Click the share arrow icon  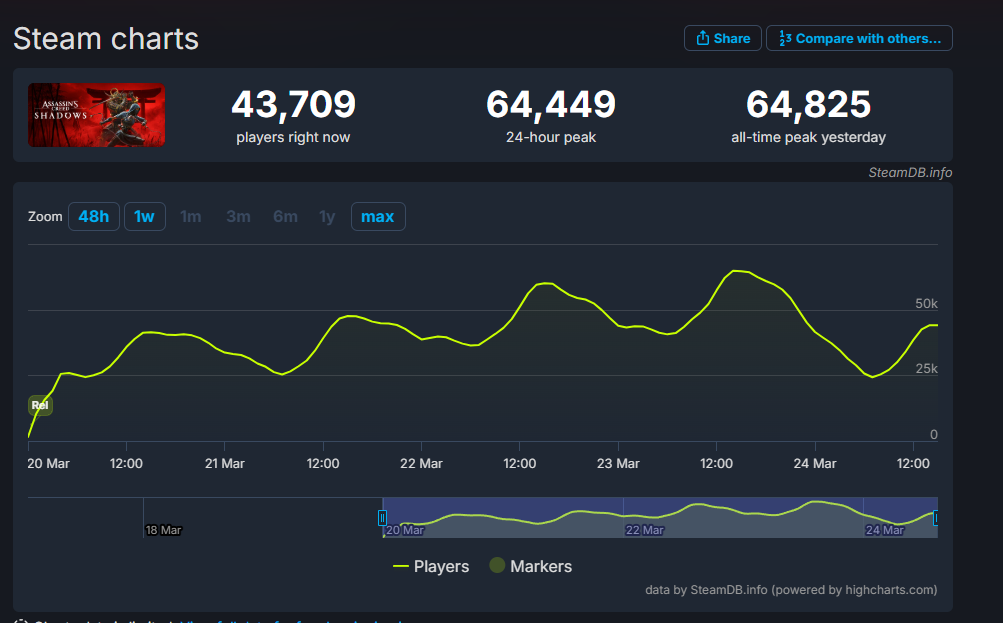[x=702, y=38]
